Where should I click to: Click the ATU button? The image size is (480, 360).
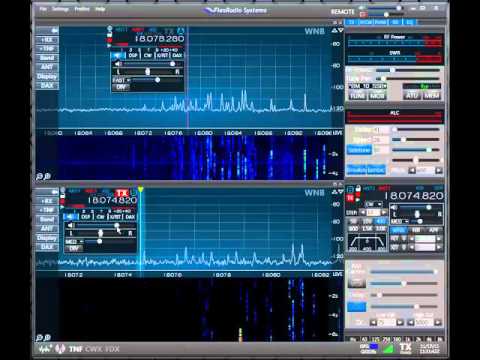[411, 96]
